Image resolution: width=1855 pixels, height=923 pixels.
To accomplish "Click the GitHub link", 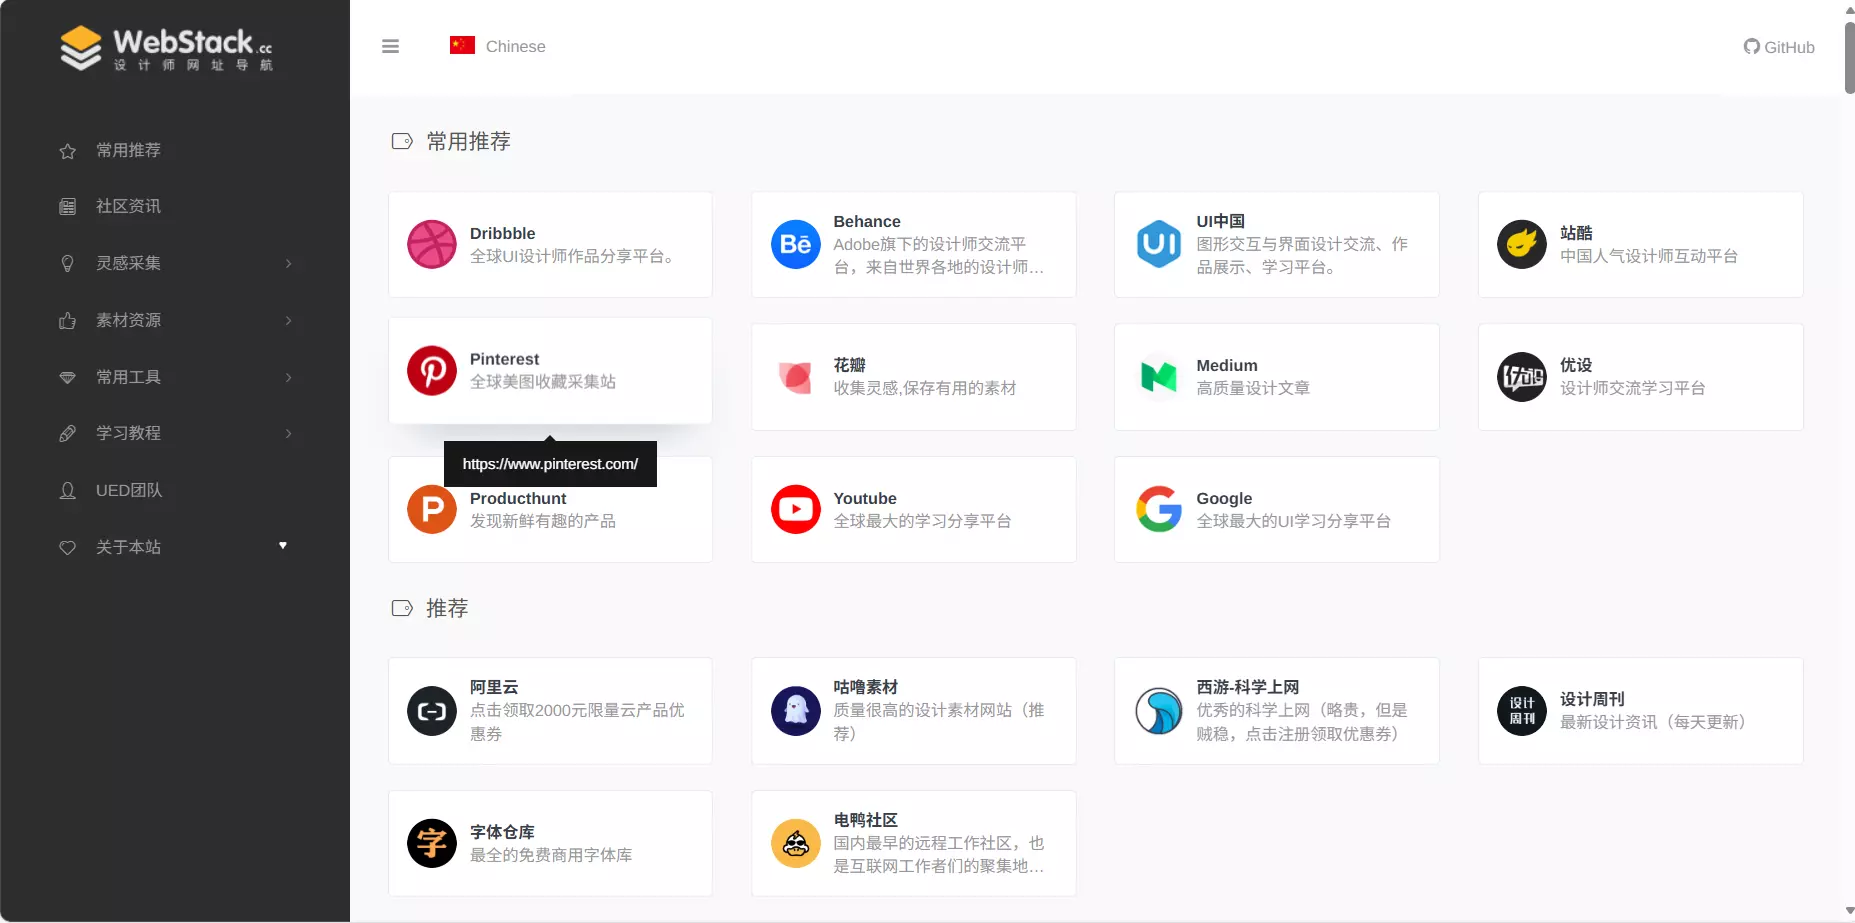I will (1779, 47).
